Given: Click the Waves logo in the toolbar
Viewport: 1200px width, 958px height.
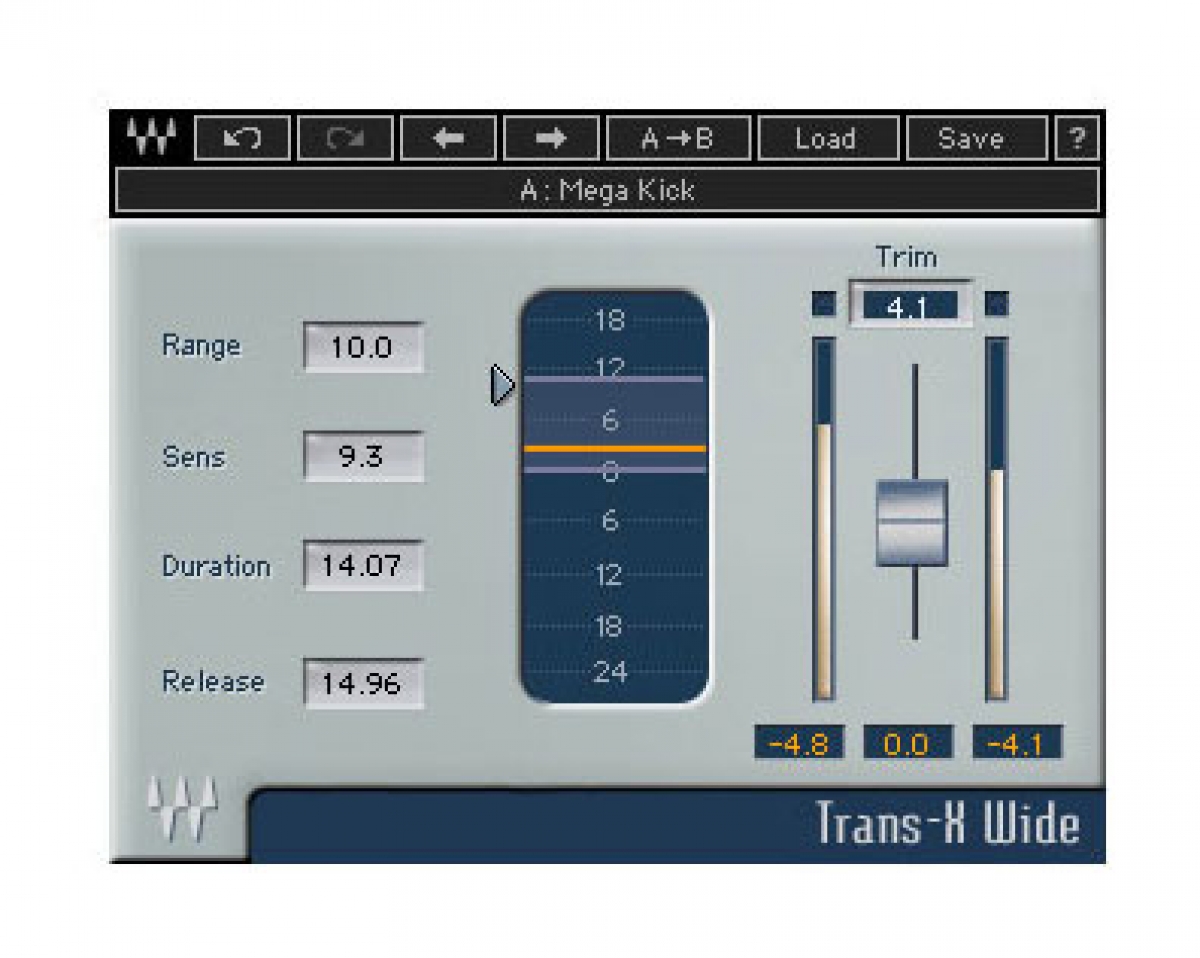Looking at the screenshot, I should coord(151,138).
